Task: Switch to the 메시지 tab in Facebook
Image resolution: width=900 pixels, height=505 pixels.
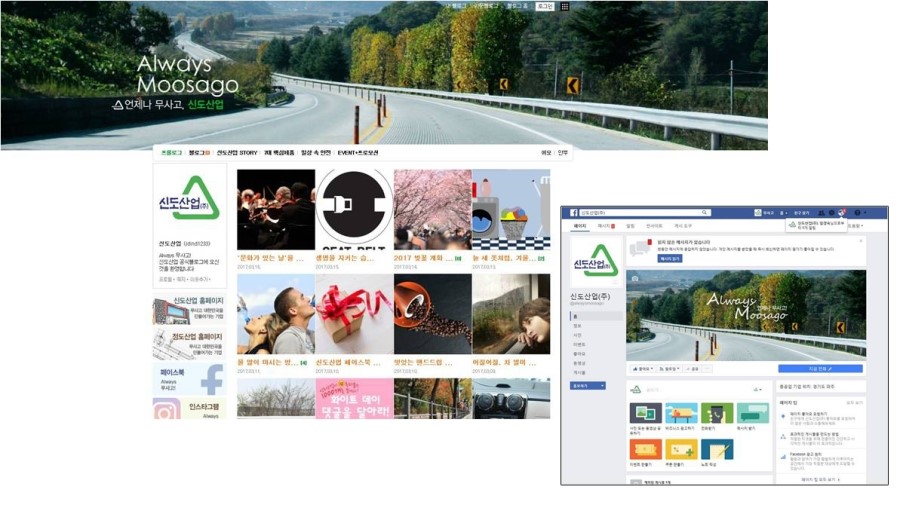Action: tap(606, 226)
